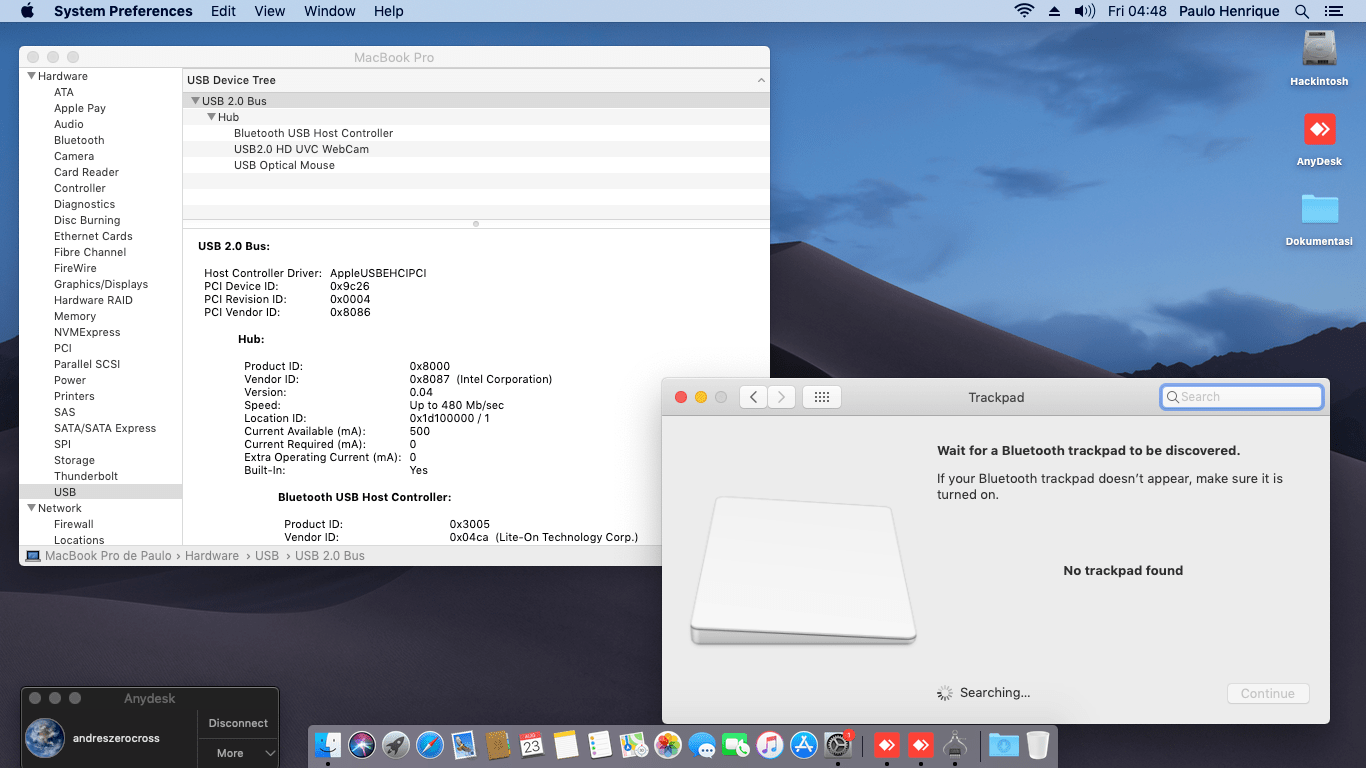This screenshot has width=1366, height=768.
Task: Launch Siri from the Dock
Action: click(x=362, y=745)
